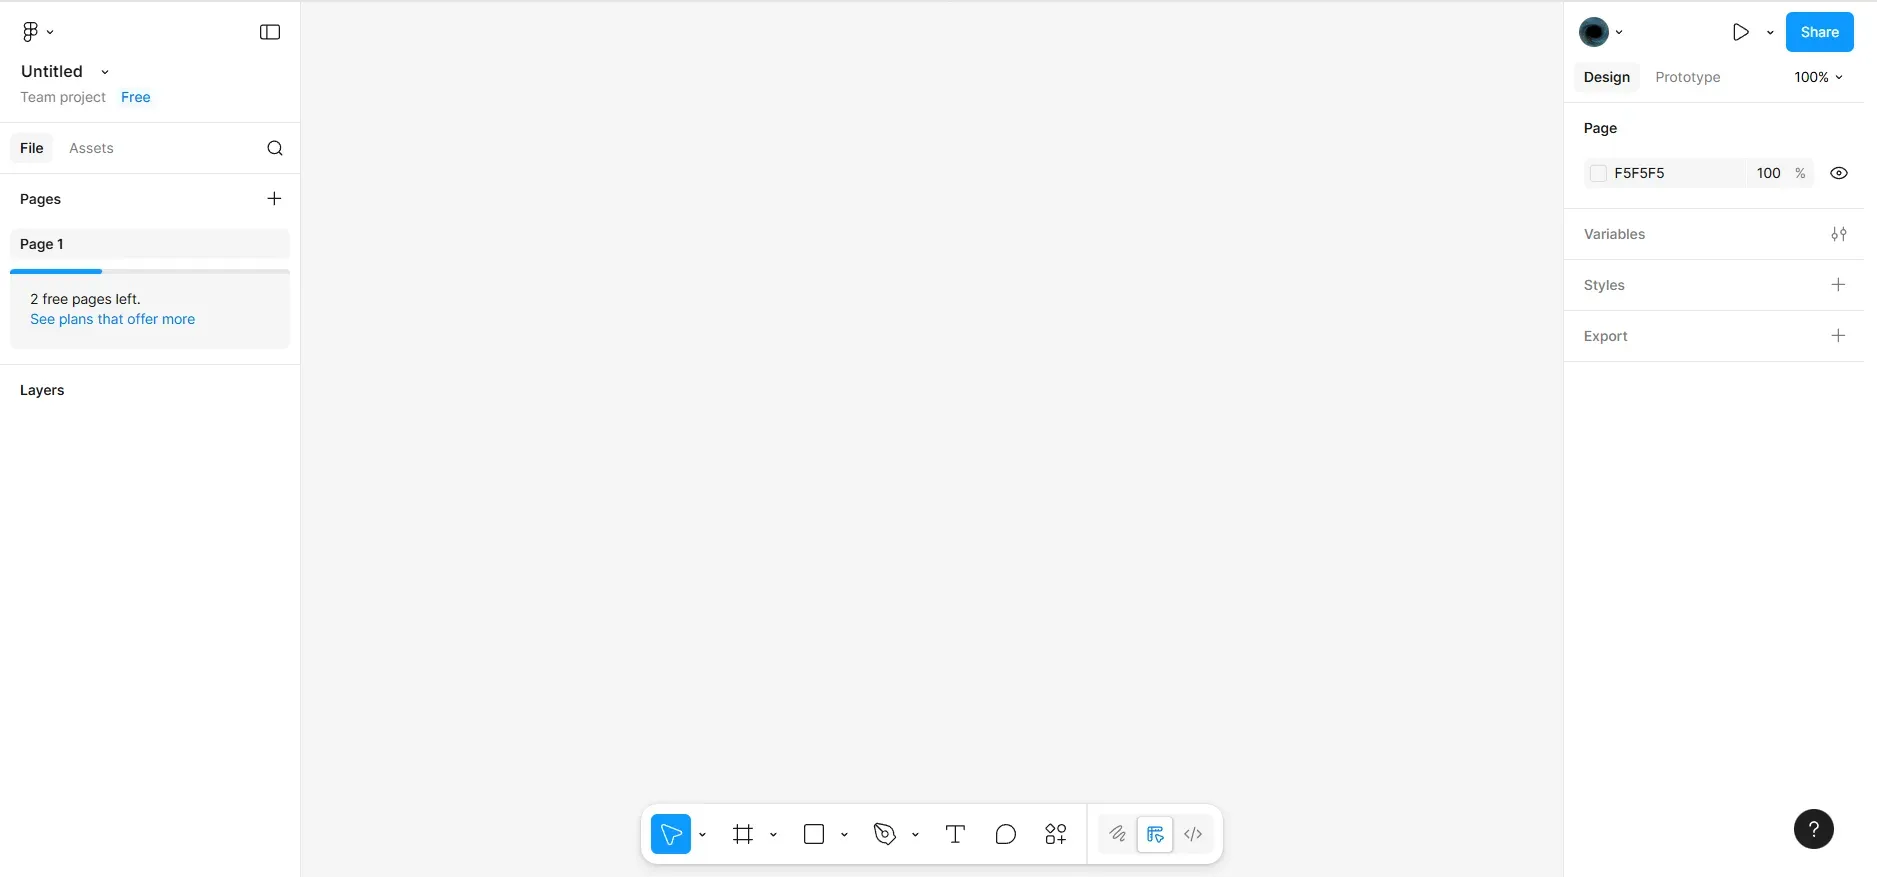Expand the Figma logo menu chevron
This screenshot has height=877, width=1877.
click(50, 32)
